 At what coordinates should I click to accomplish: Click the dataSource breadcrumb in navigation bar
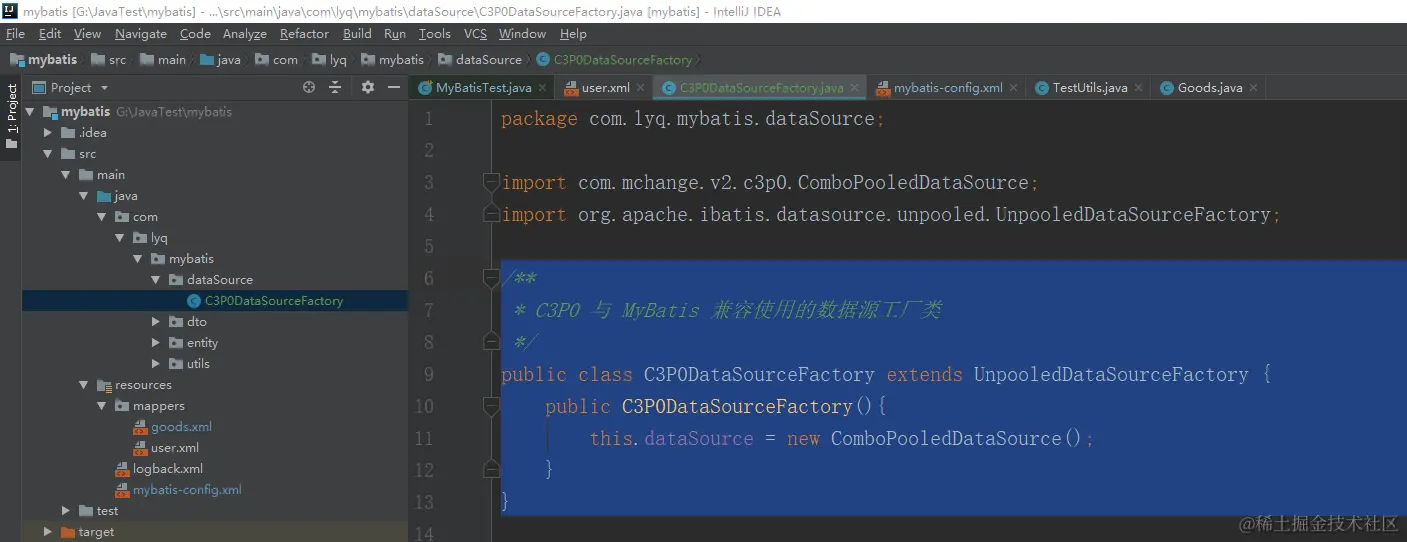pos(480,60)
